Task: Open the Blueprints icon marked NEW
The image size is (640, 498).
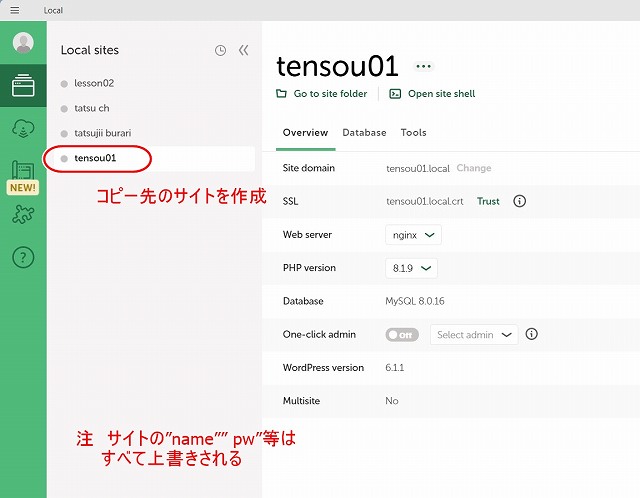Action: click(23, 174)
